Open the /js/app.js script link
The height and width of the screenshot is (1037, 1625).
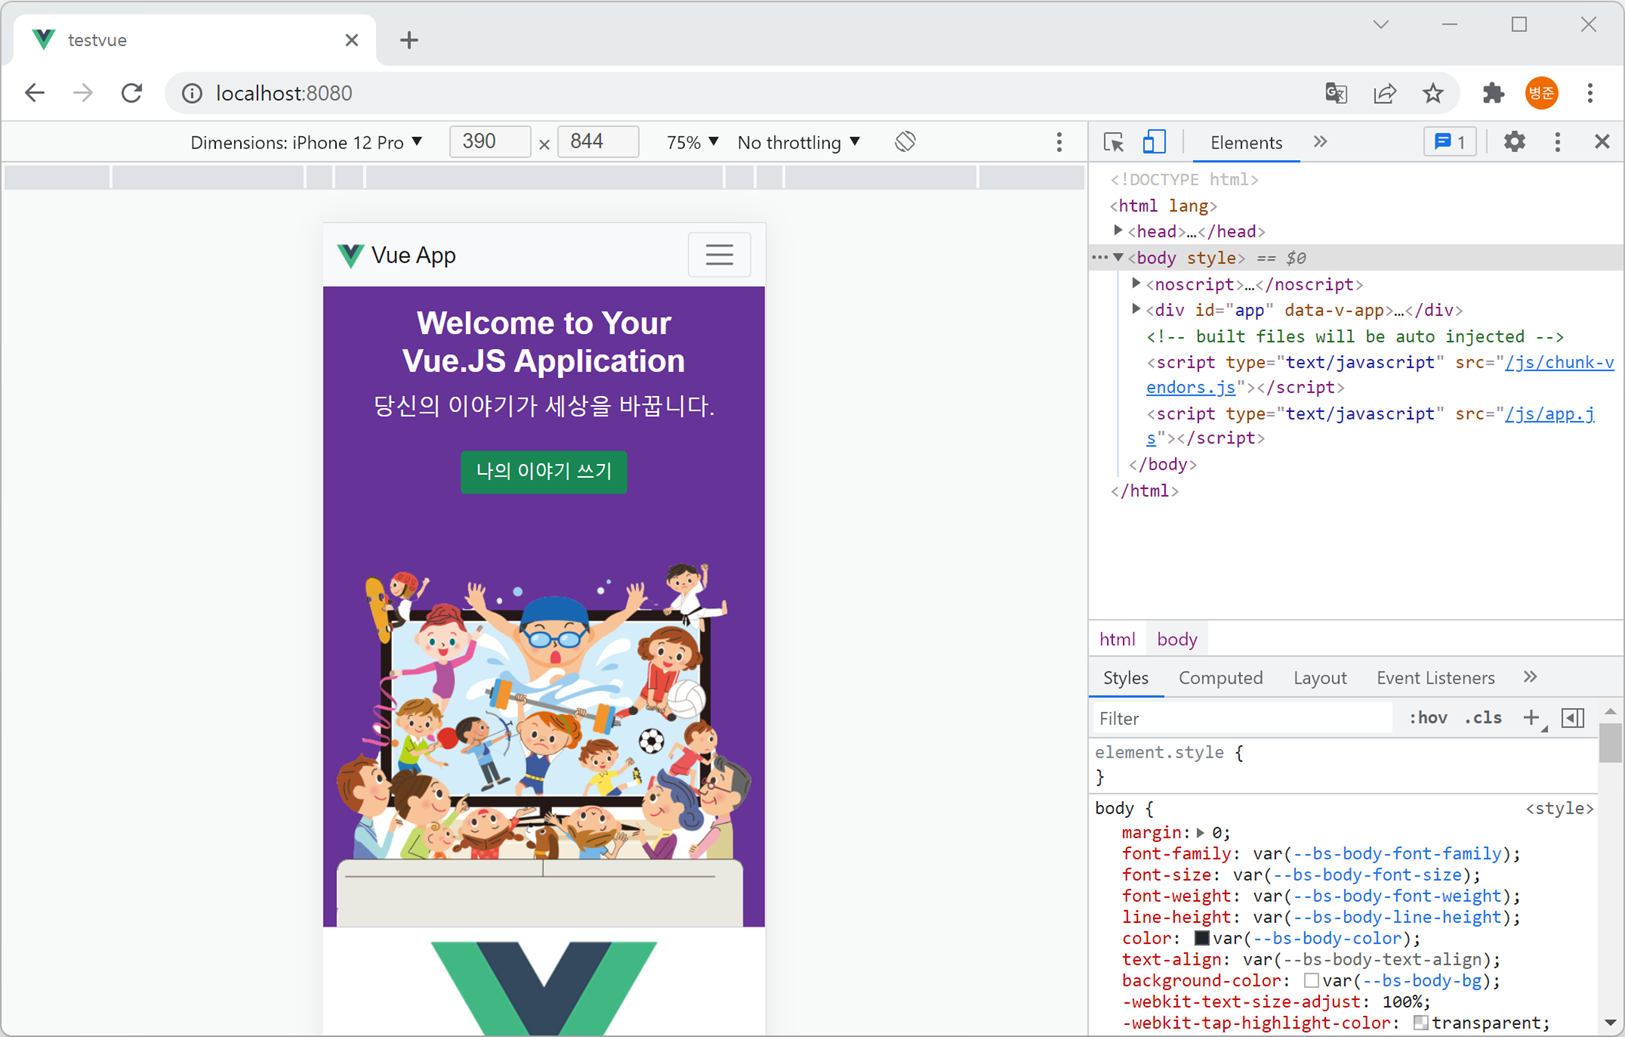pos(1549,414)
